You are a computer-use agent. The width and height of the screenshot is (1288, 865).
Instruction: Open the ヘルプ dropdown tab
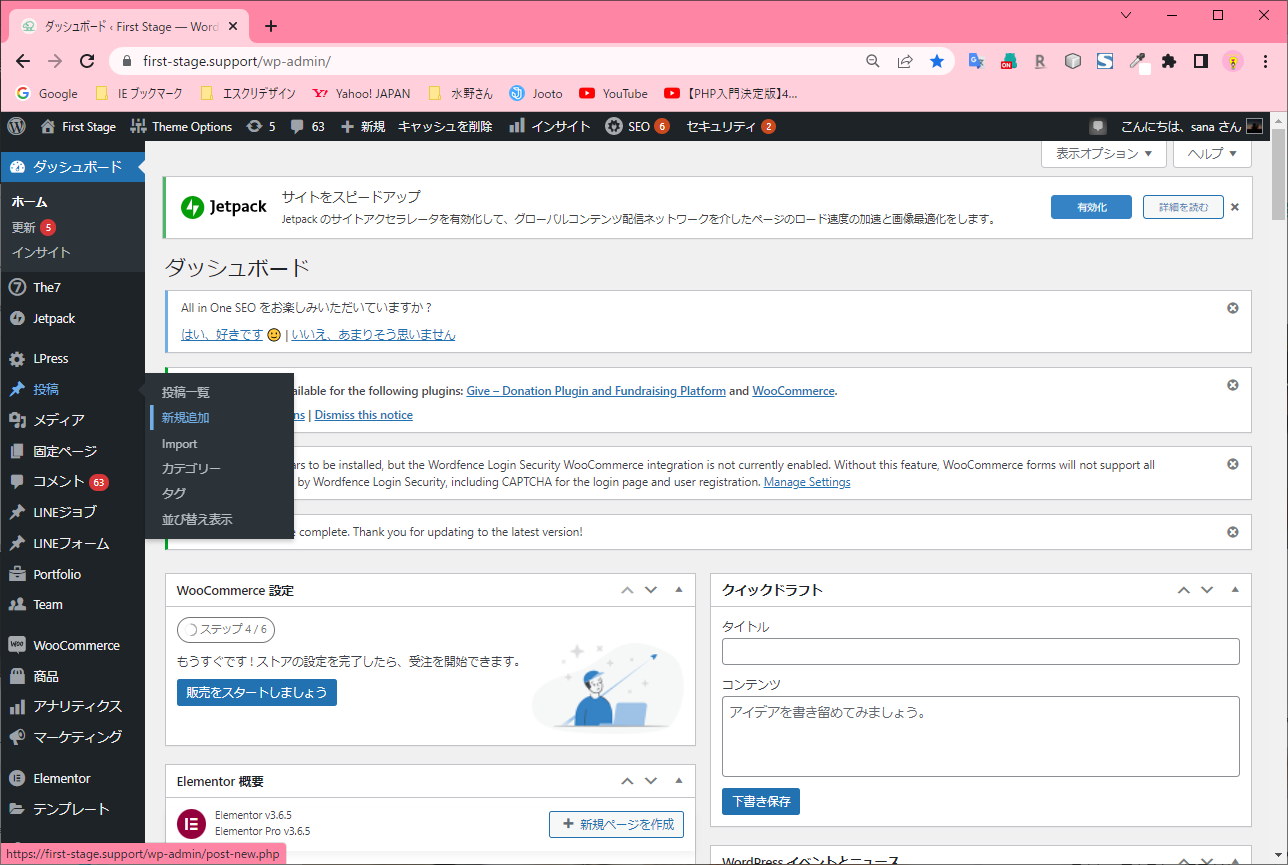(1212, 154)
